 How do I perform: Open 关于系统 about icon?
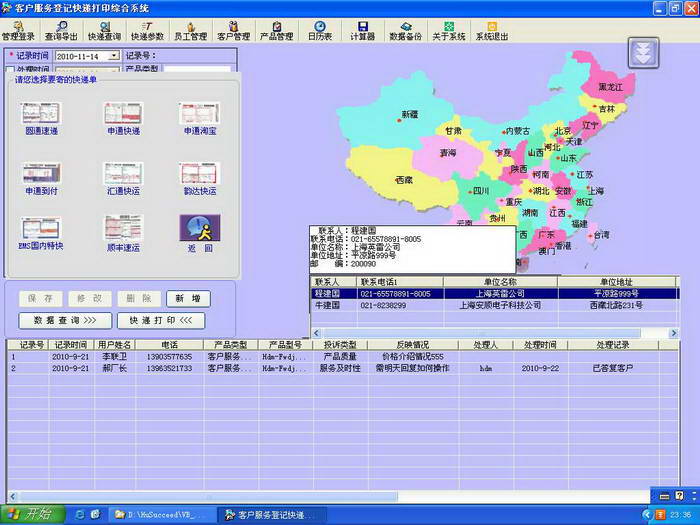pyautogui.click(x=449, y=31)
